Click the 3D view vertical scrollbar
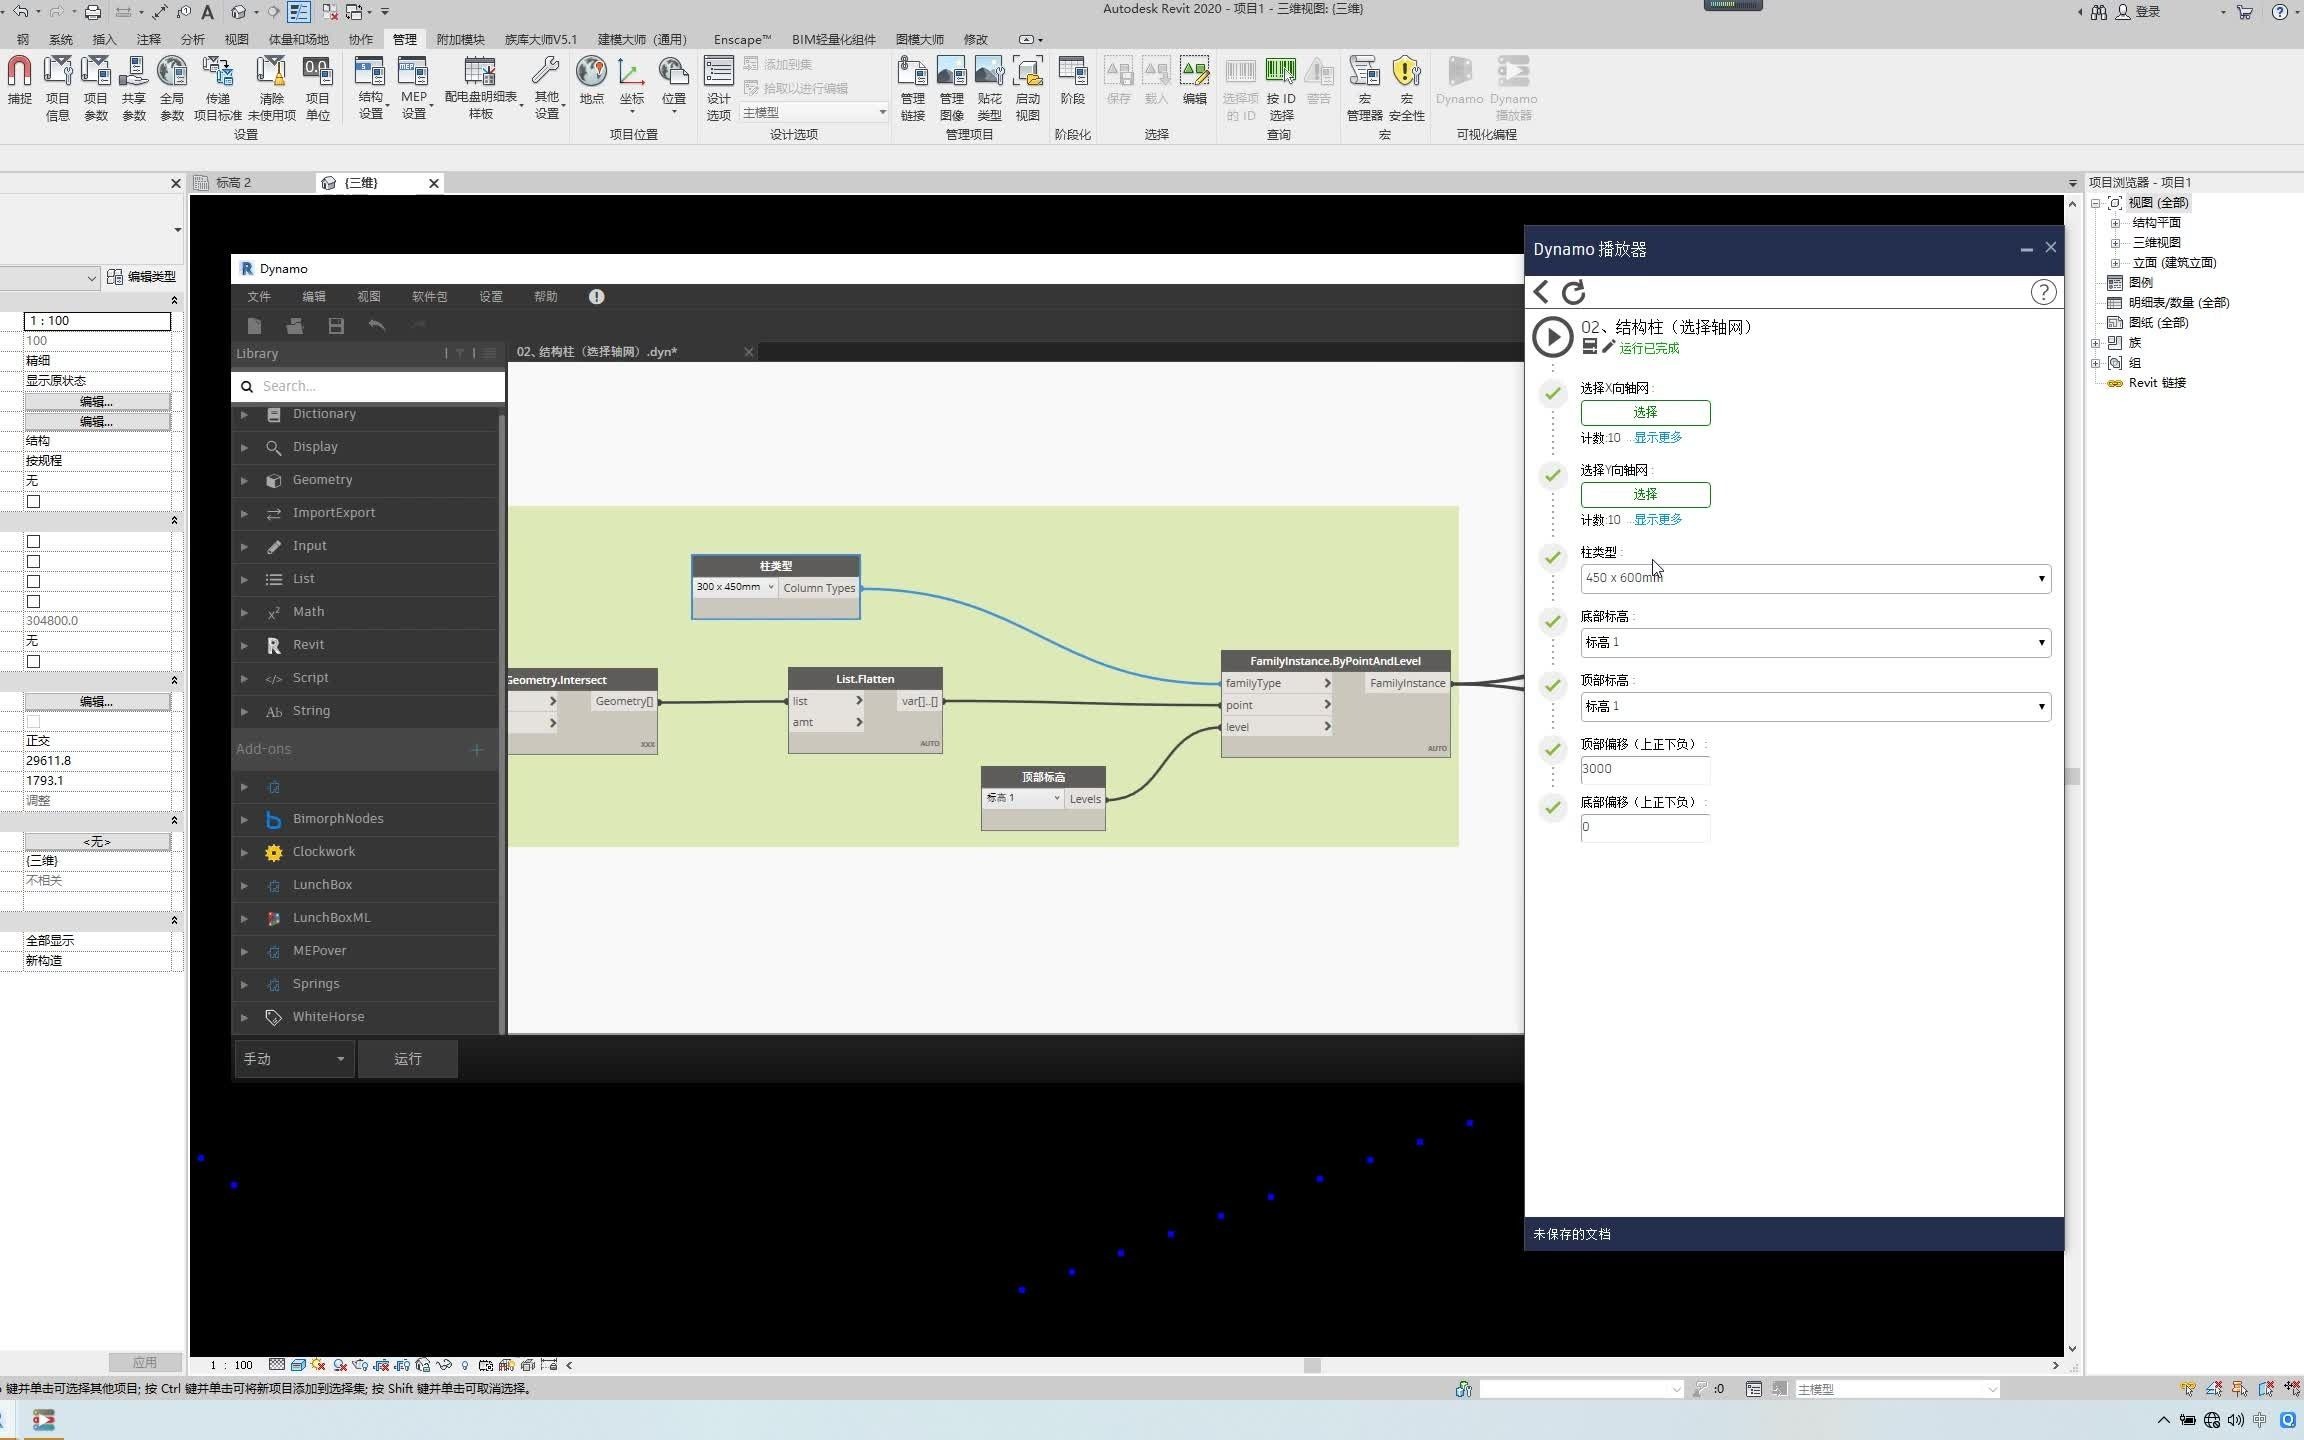This screenshot has height=1440, width=2304. pyautogui.click(x=2072, y=776)
